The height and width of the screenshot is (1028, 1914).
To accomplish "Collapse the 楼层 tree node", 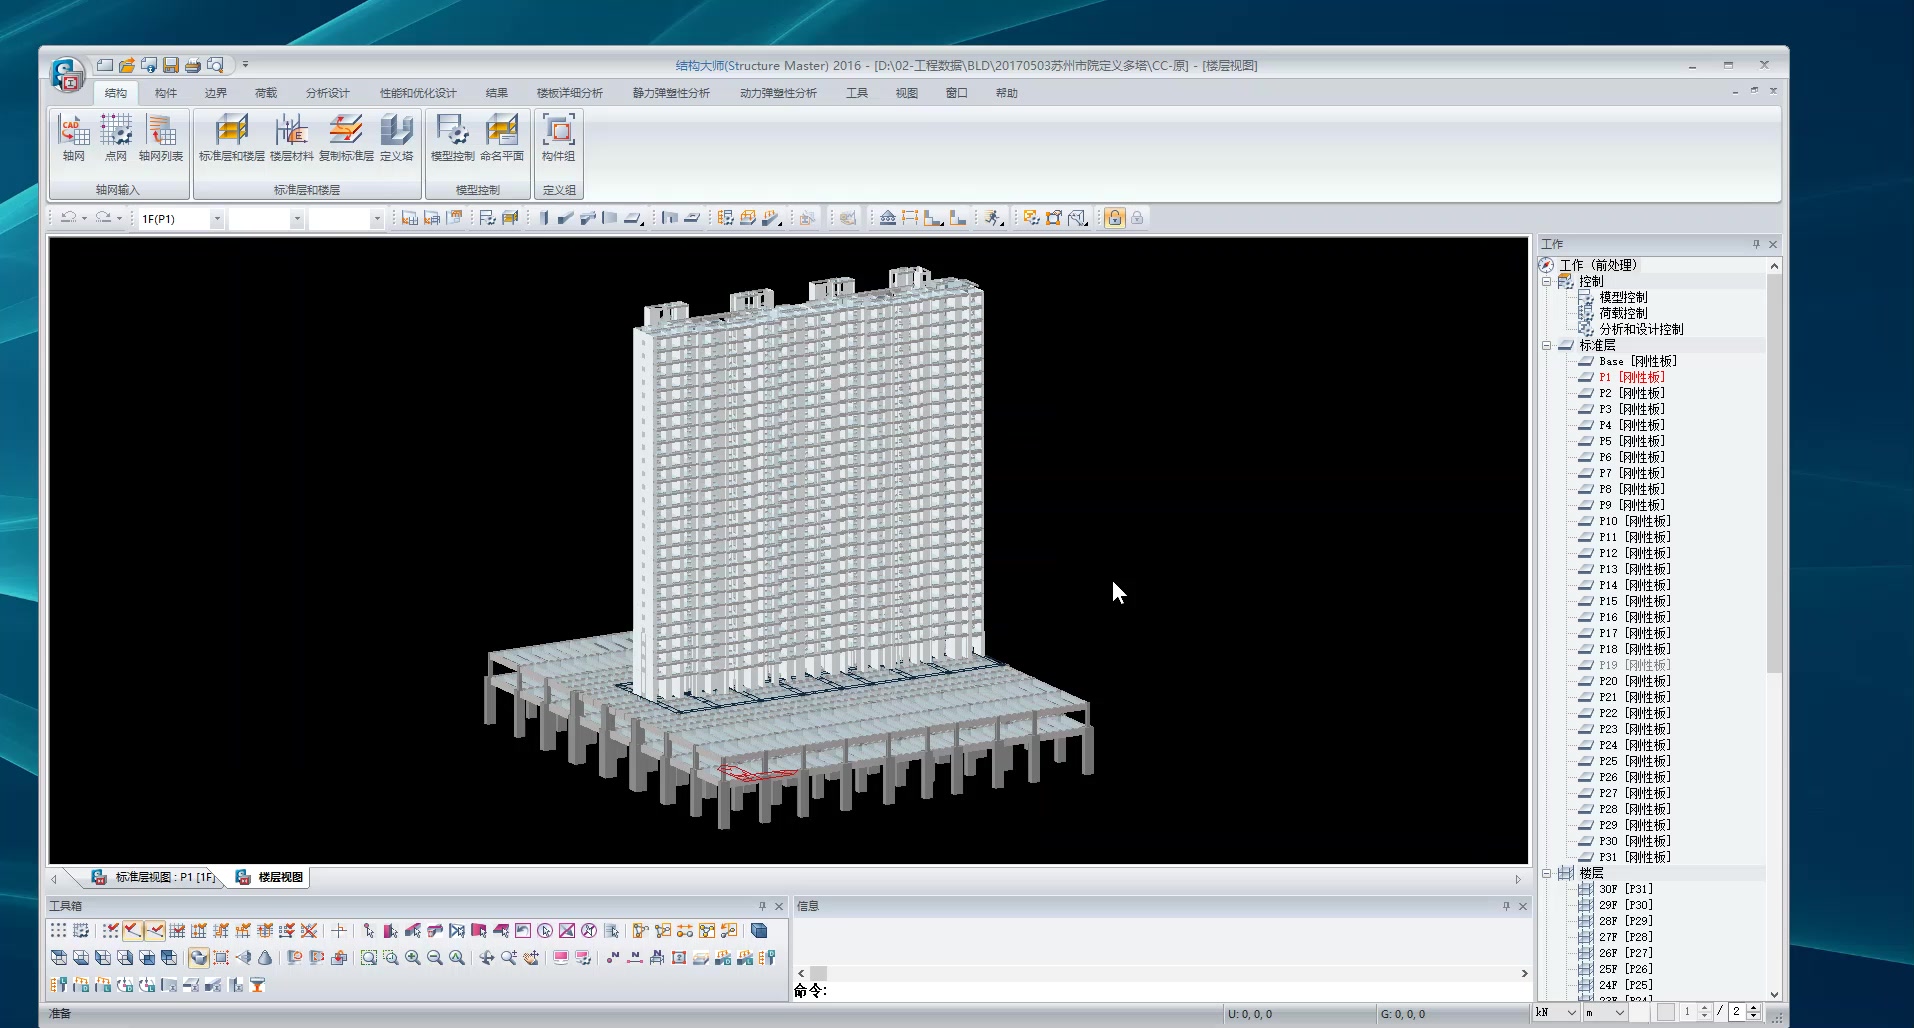I will pyautogui.click(x=1547, y=874).
